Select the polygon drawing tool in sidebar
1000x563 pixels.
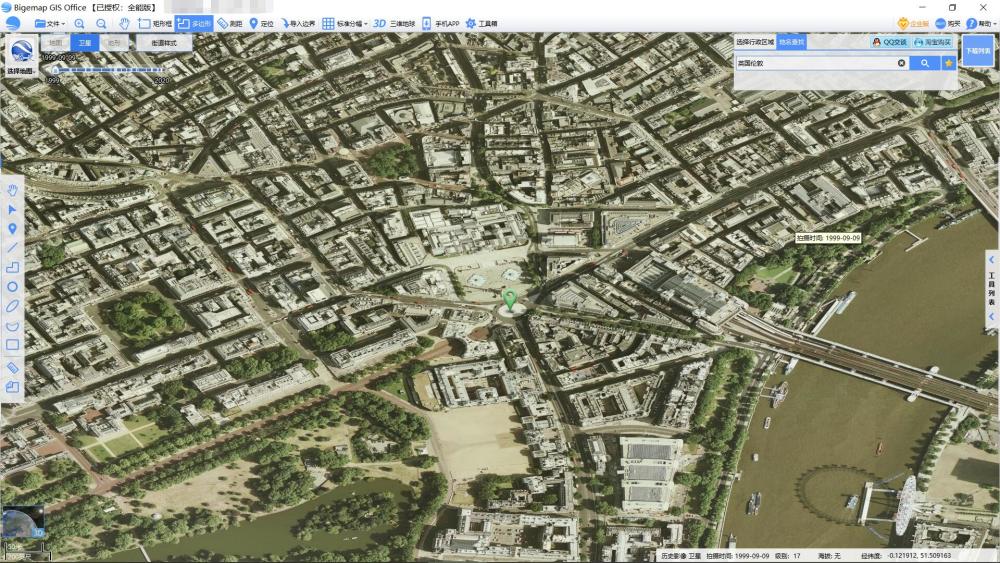(12, 267)
